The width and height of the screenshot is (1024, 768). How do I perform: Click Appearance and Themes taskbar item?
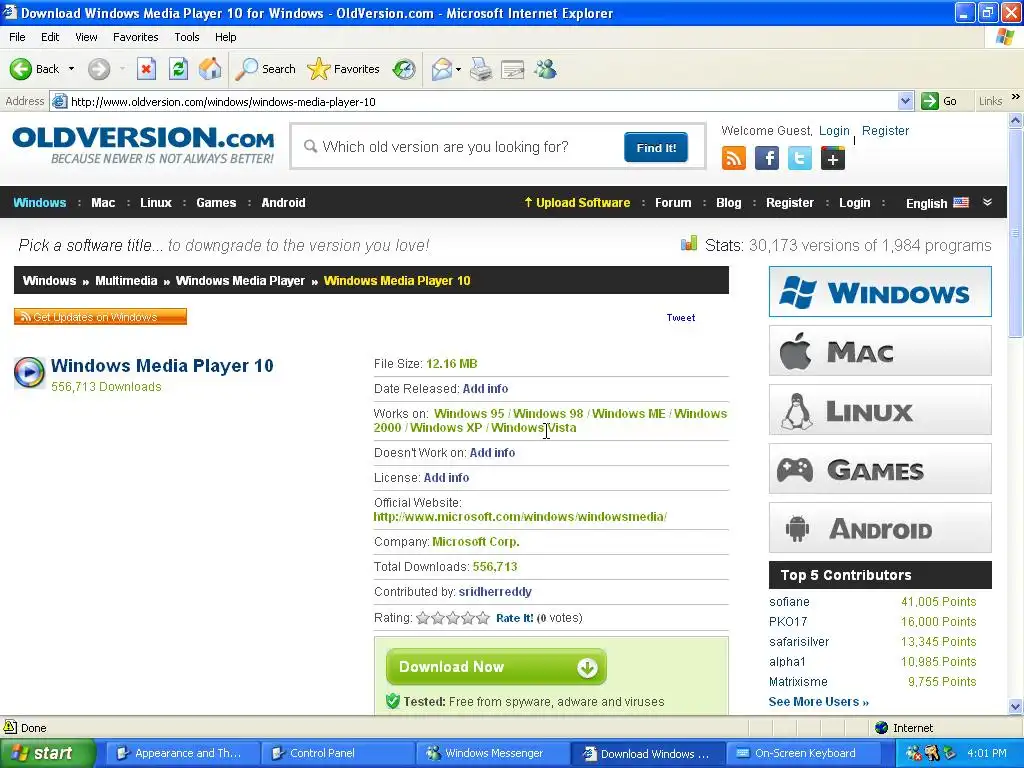point(182,753)
